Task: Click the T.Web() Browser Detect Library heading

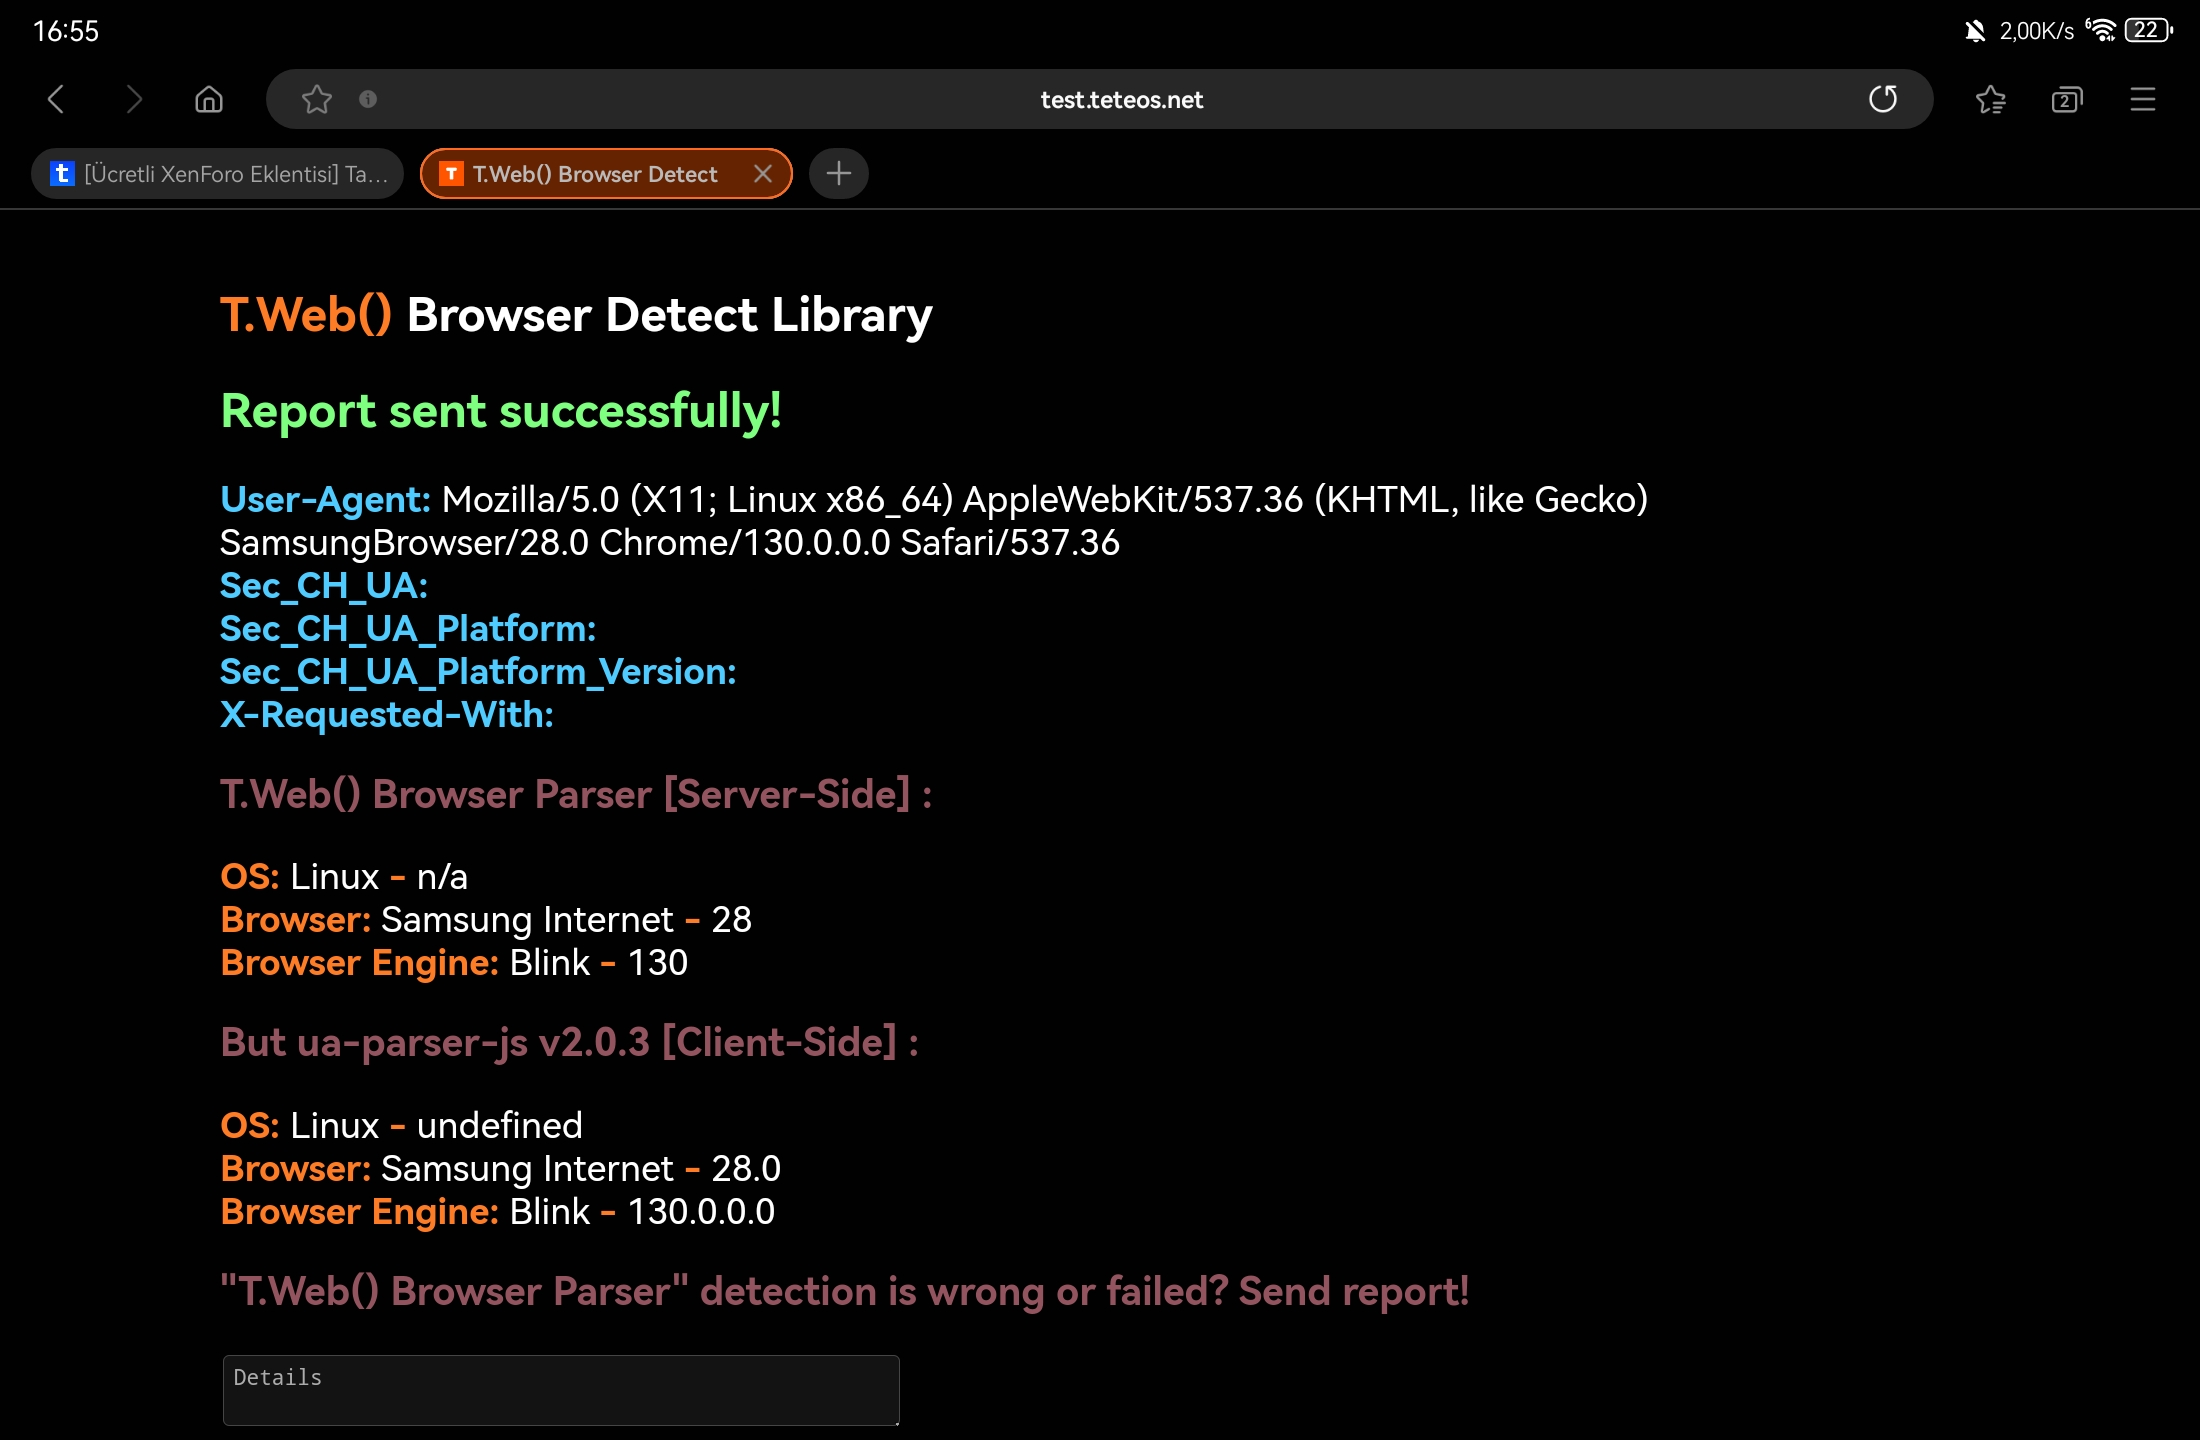Action: 576,315
